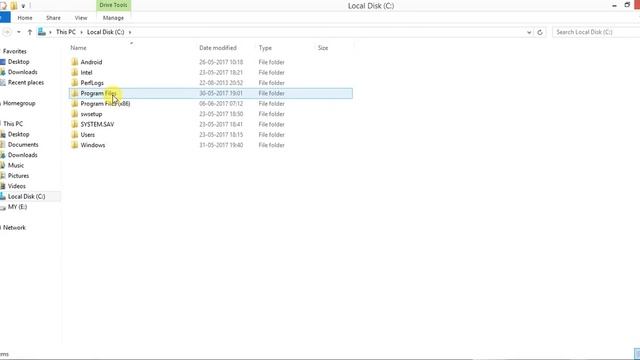640x360 pixels.
Task: Click the swsetup folder name
Action: pyautogui.click(x=91, y=114)
